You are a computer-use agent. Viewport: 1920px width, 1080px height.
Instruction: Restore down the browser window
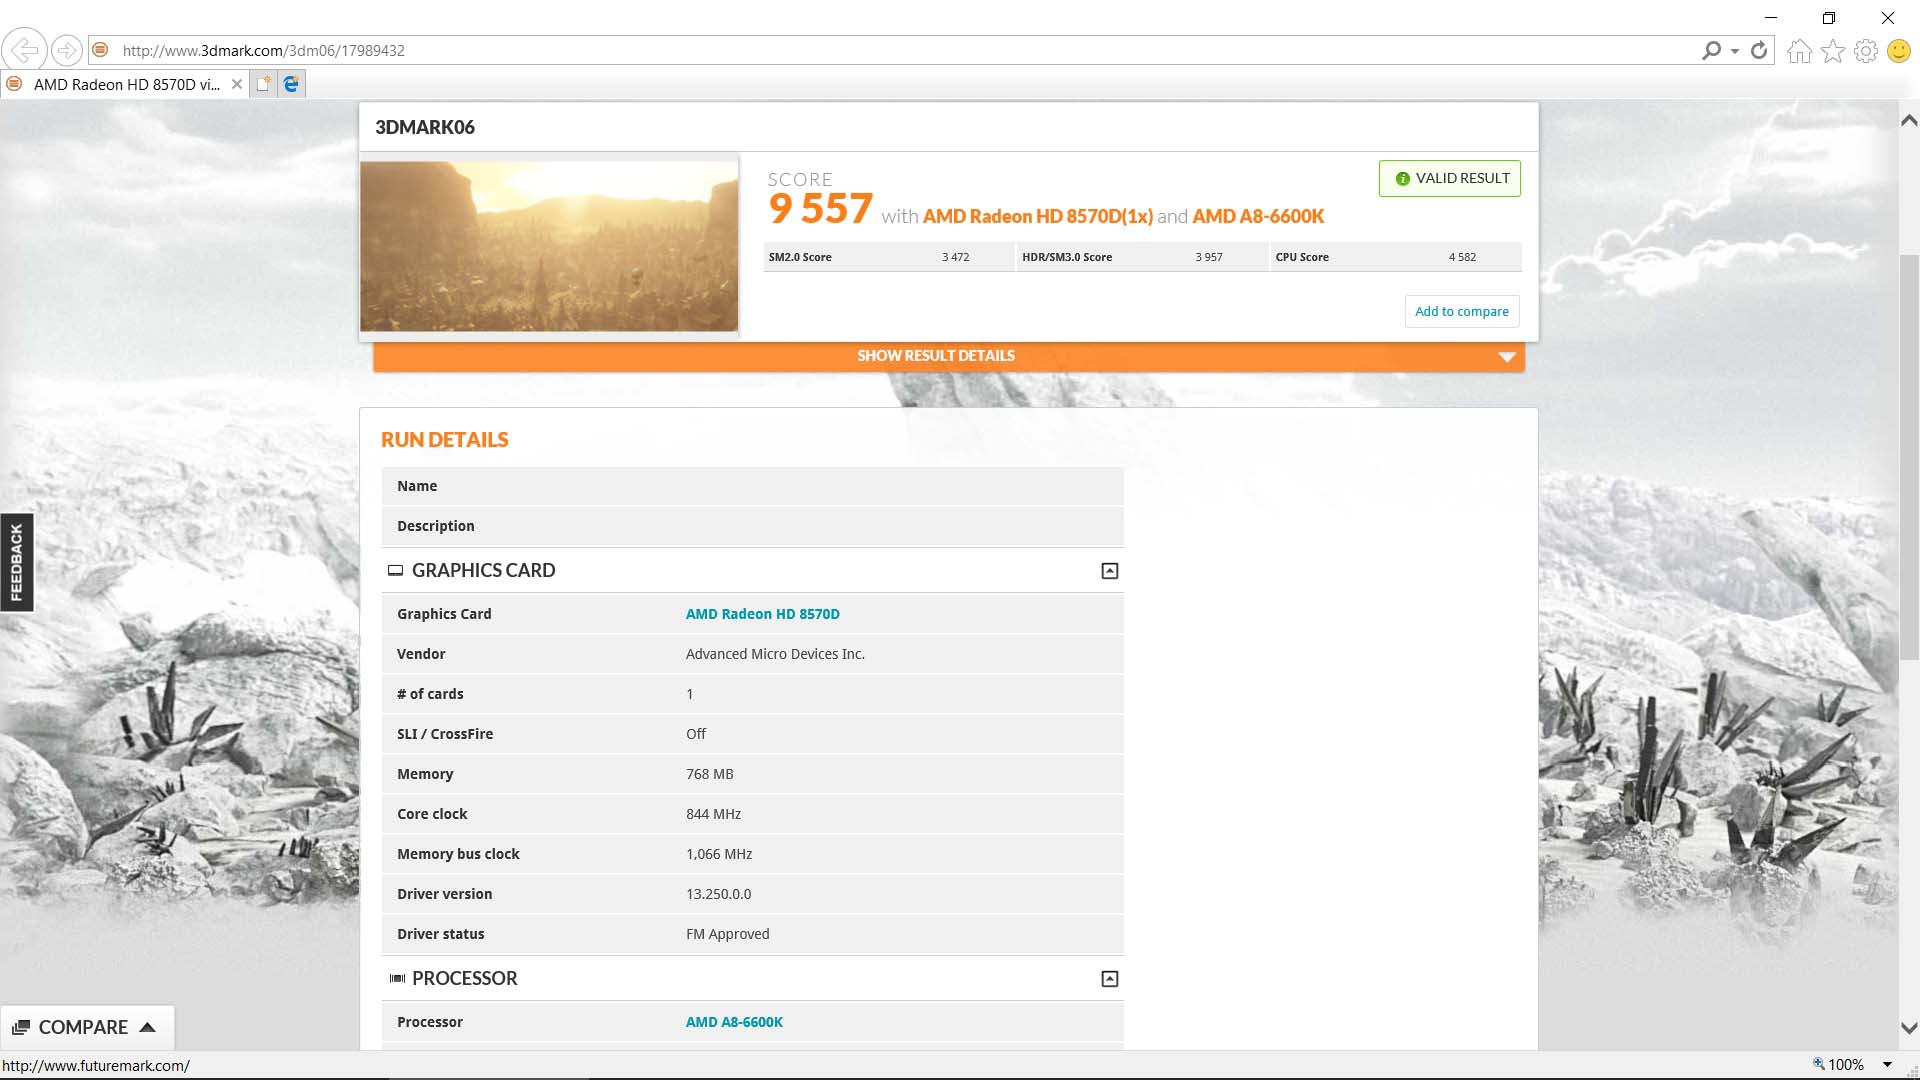pos(1829,18)
